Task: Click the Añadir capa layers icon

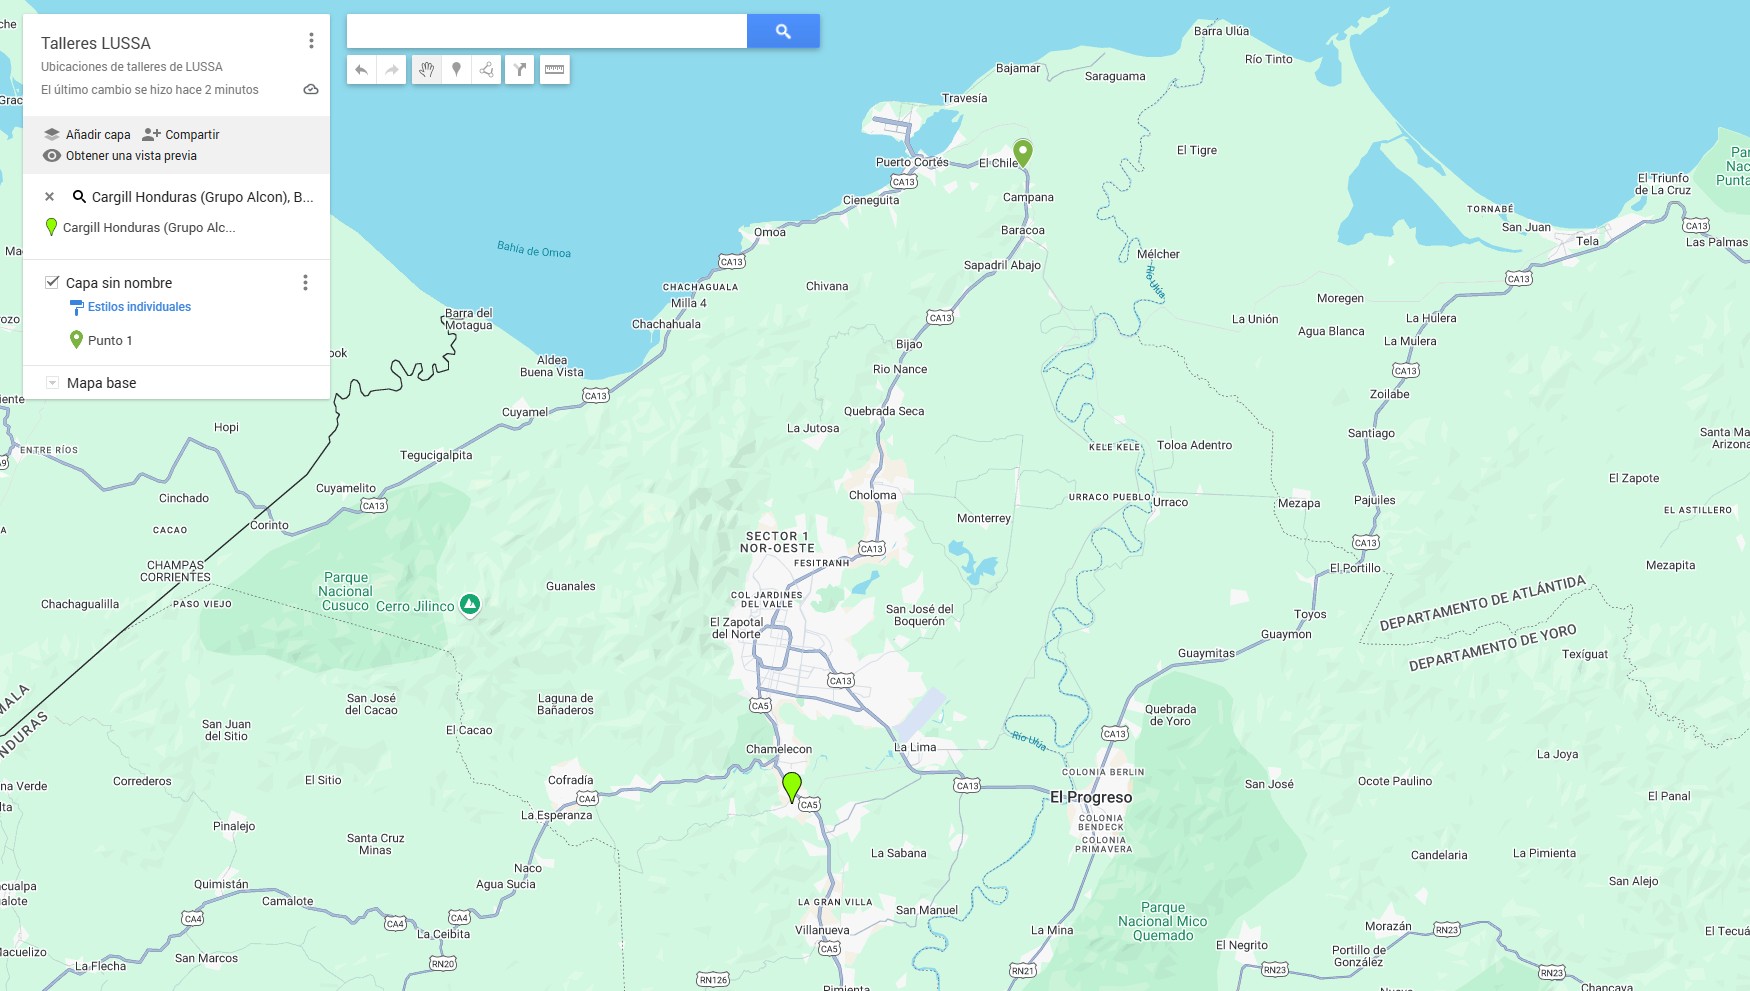Action: 51,133
